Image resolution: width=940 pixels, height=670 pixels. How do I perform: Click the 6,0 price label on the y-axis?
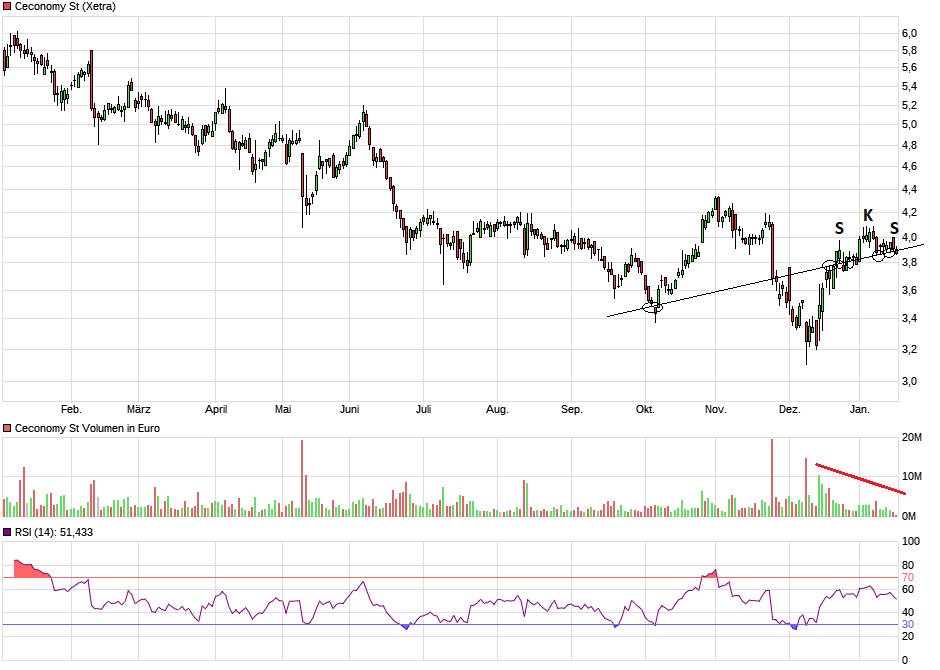point(909,33)
